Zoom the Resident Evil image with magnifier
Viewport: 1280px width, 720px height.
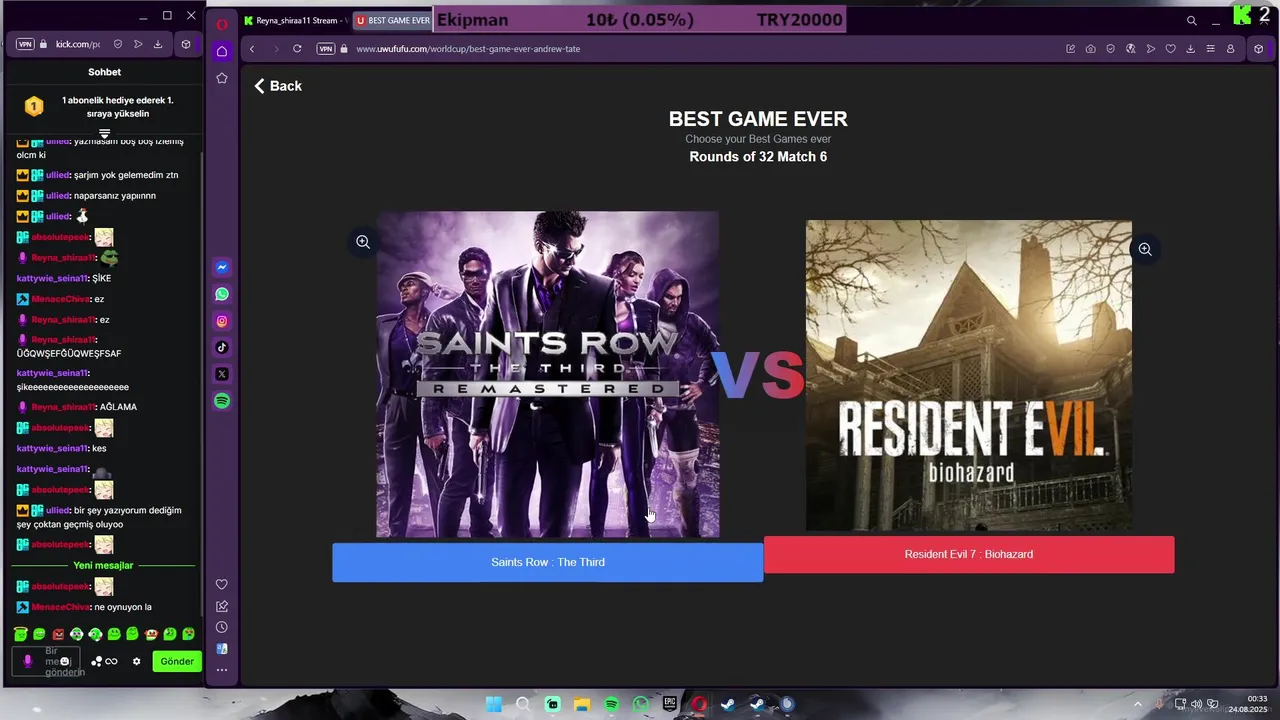click(x=1145, y=249)
